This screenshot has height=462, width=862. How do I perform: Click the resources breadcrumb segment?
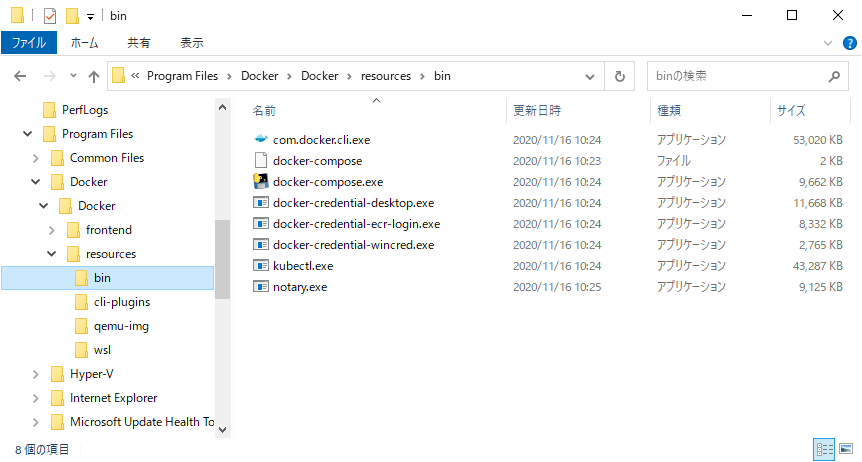386,76
